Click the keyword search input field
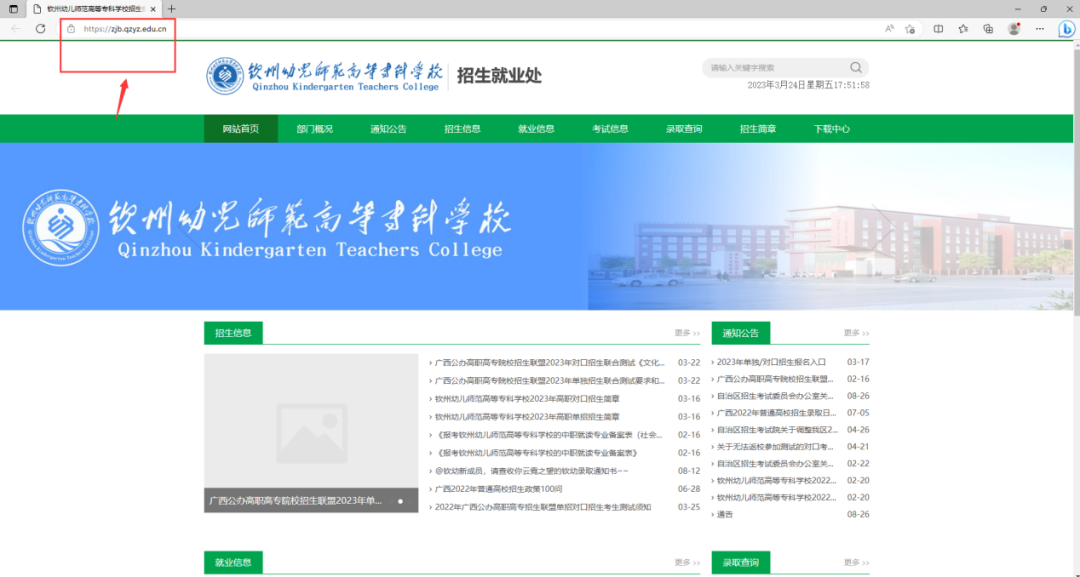Image resolution: width=1080 pixels, height=577 pixels. (x=775, y=68)
